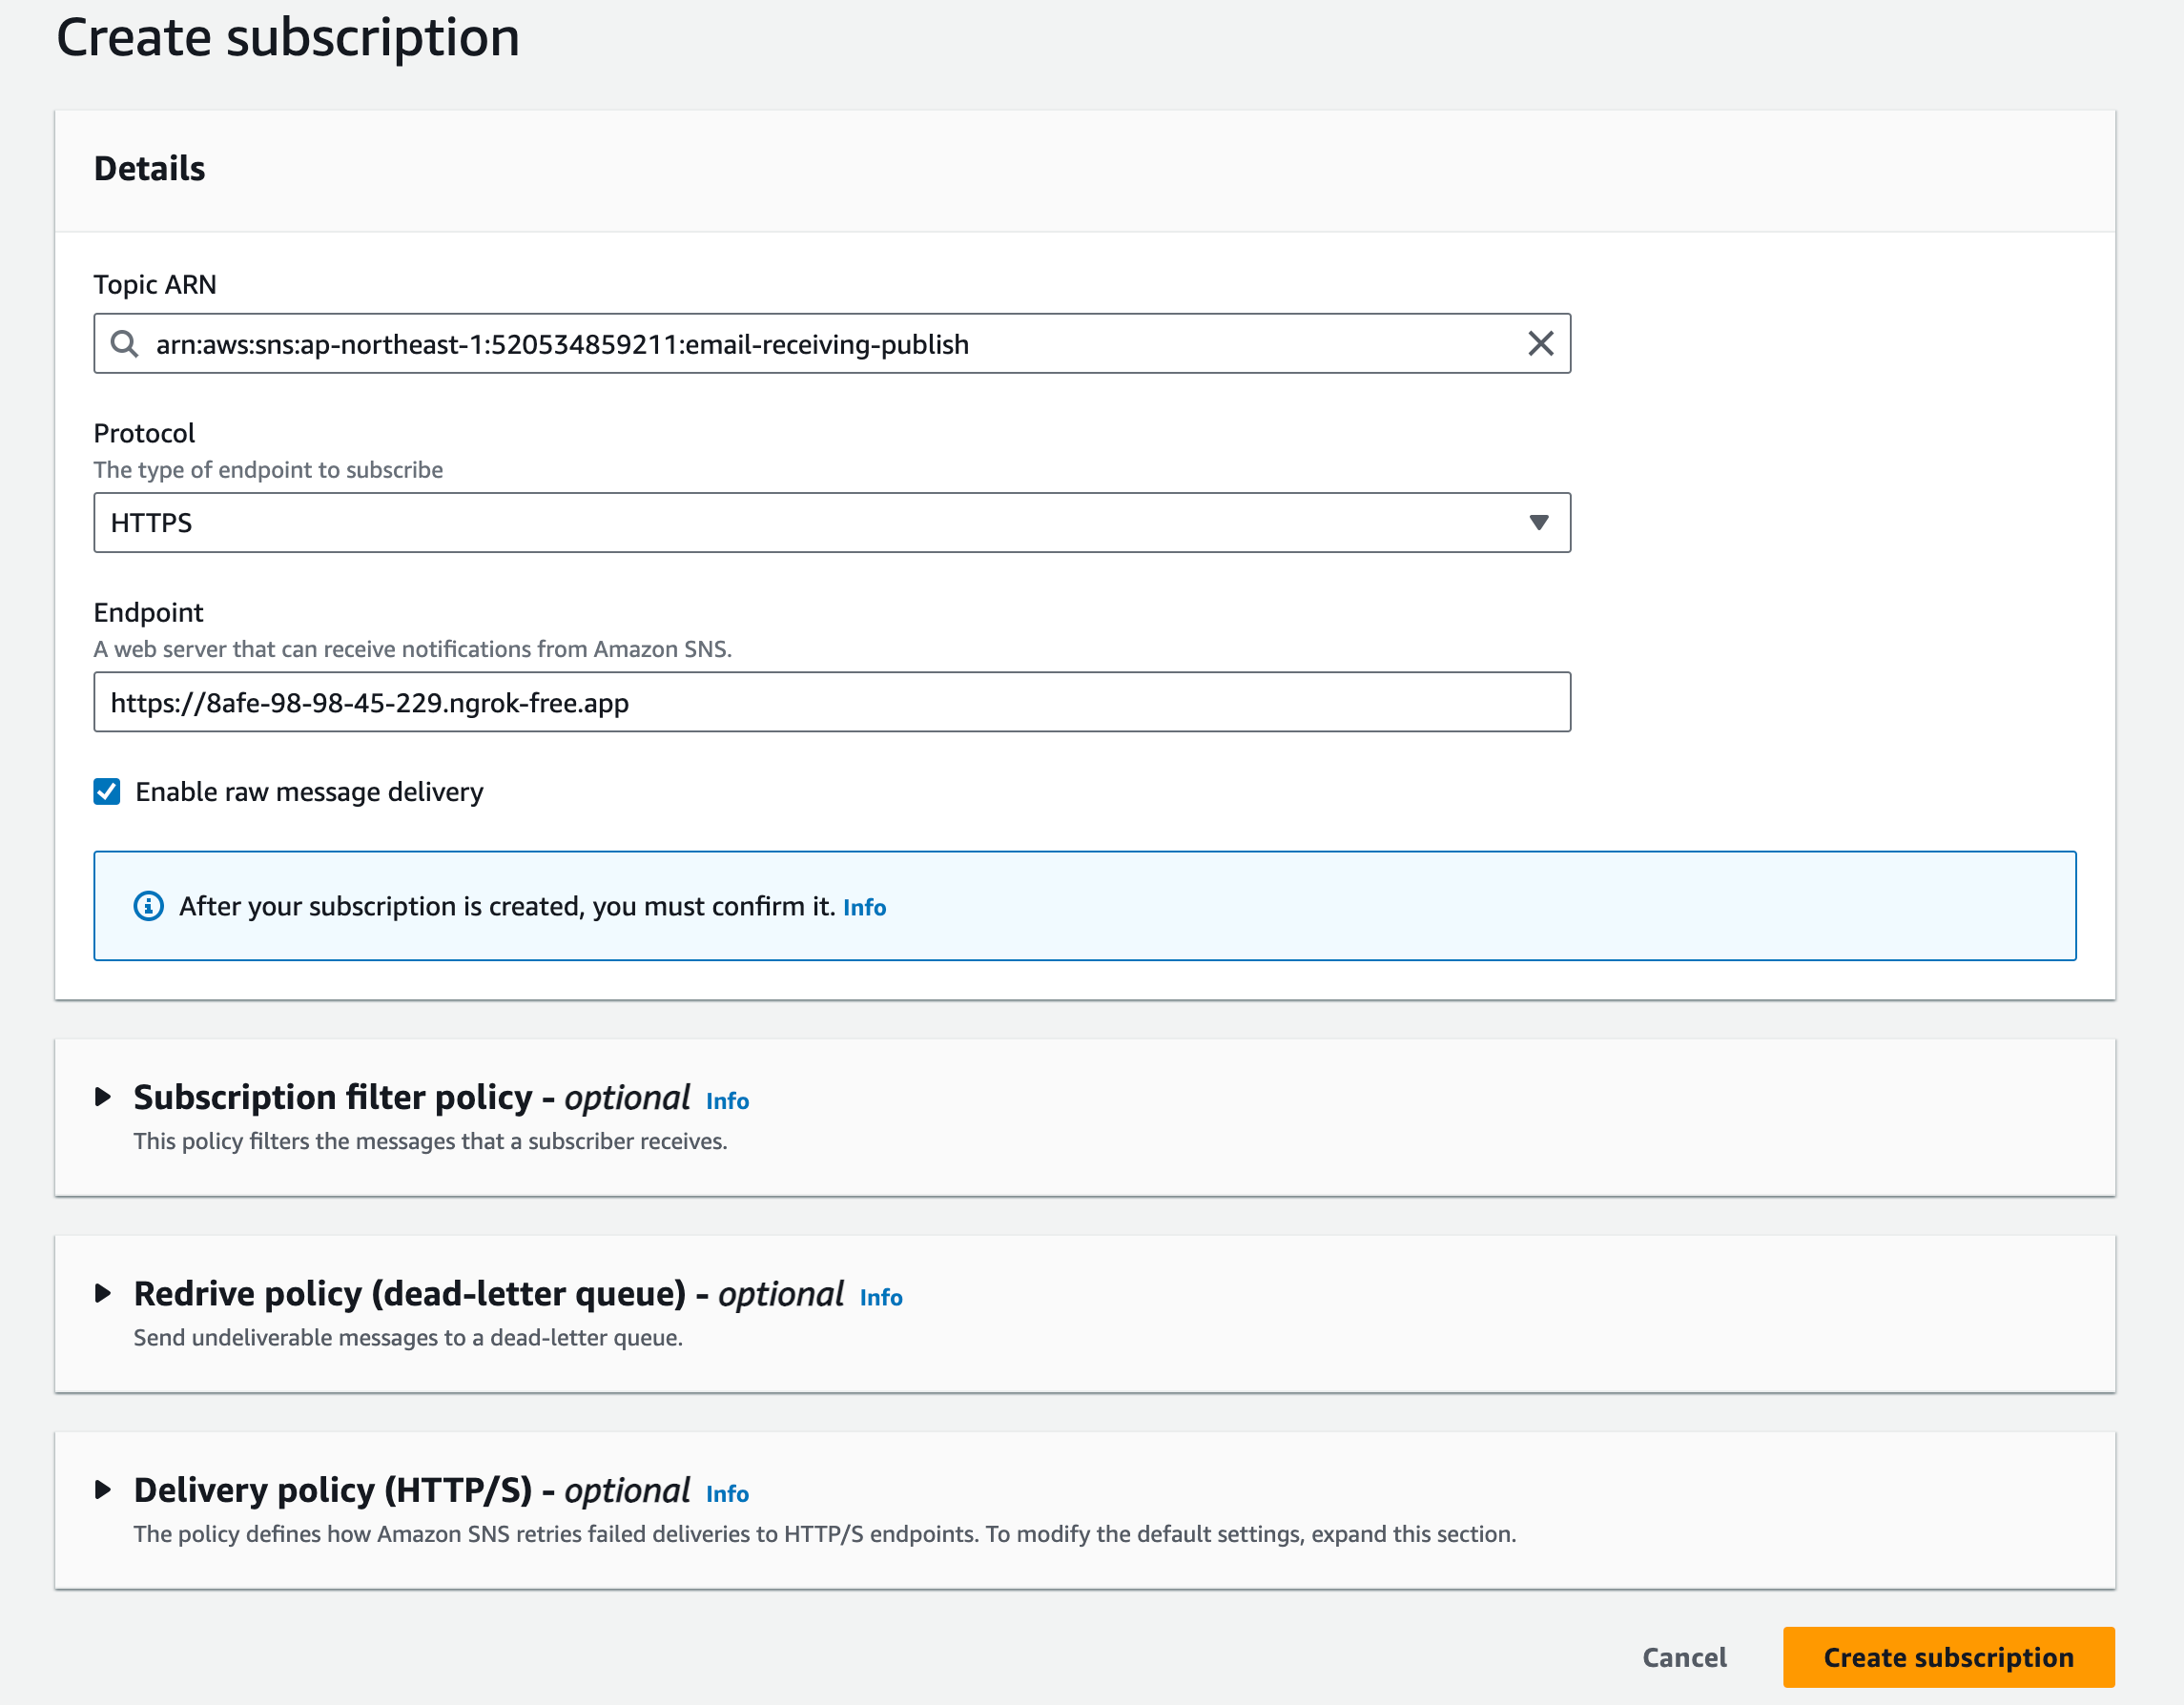This screenshot has height=1705, width=2184.
Task: Select the HTTPS protocol combo box
Action: 832,523
